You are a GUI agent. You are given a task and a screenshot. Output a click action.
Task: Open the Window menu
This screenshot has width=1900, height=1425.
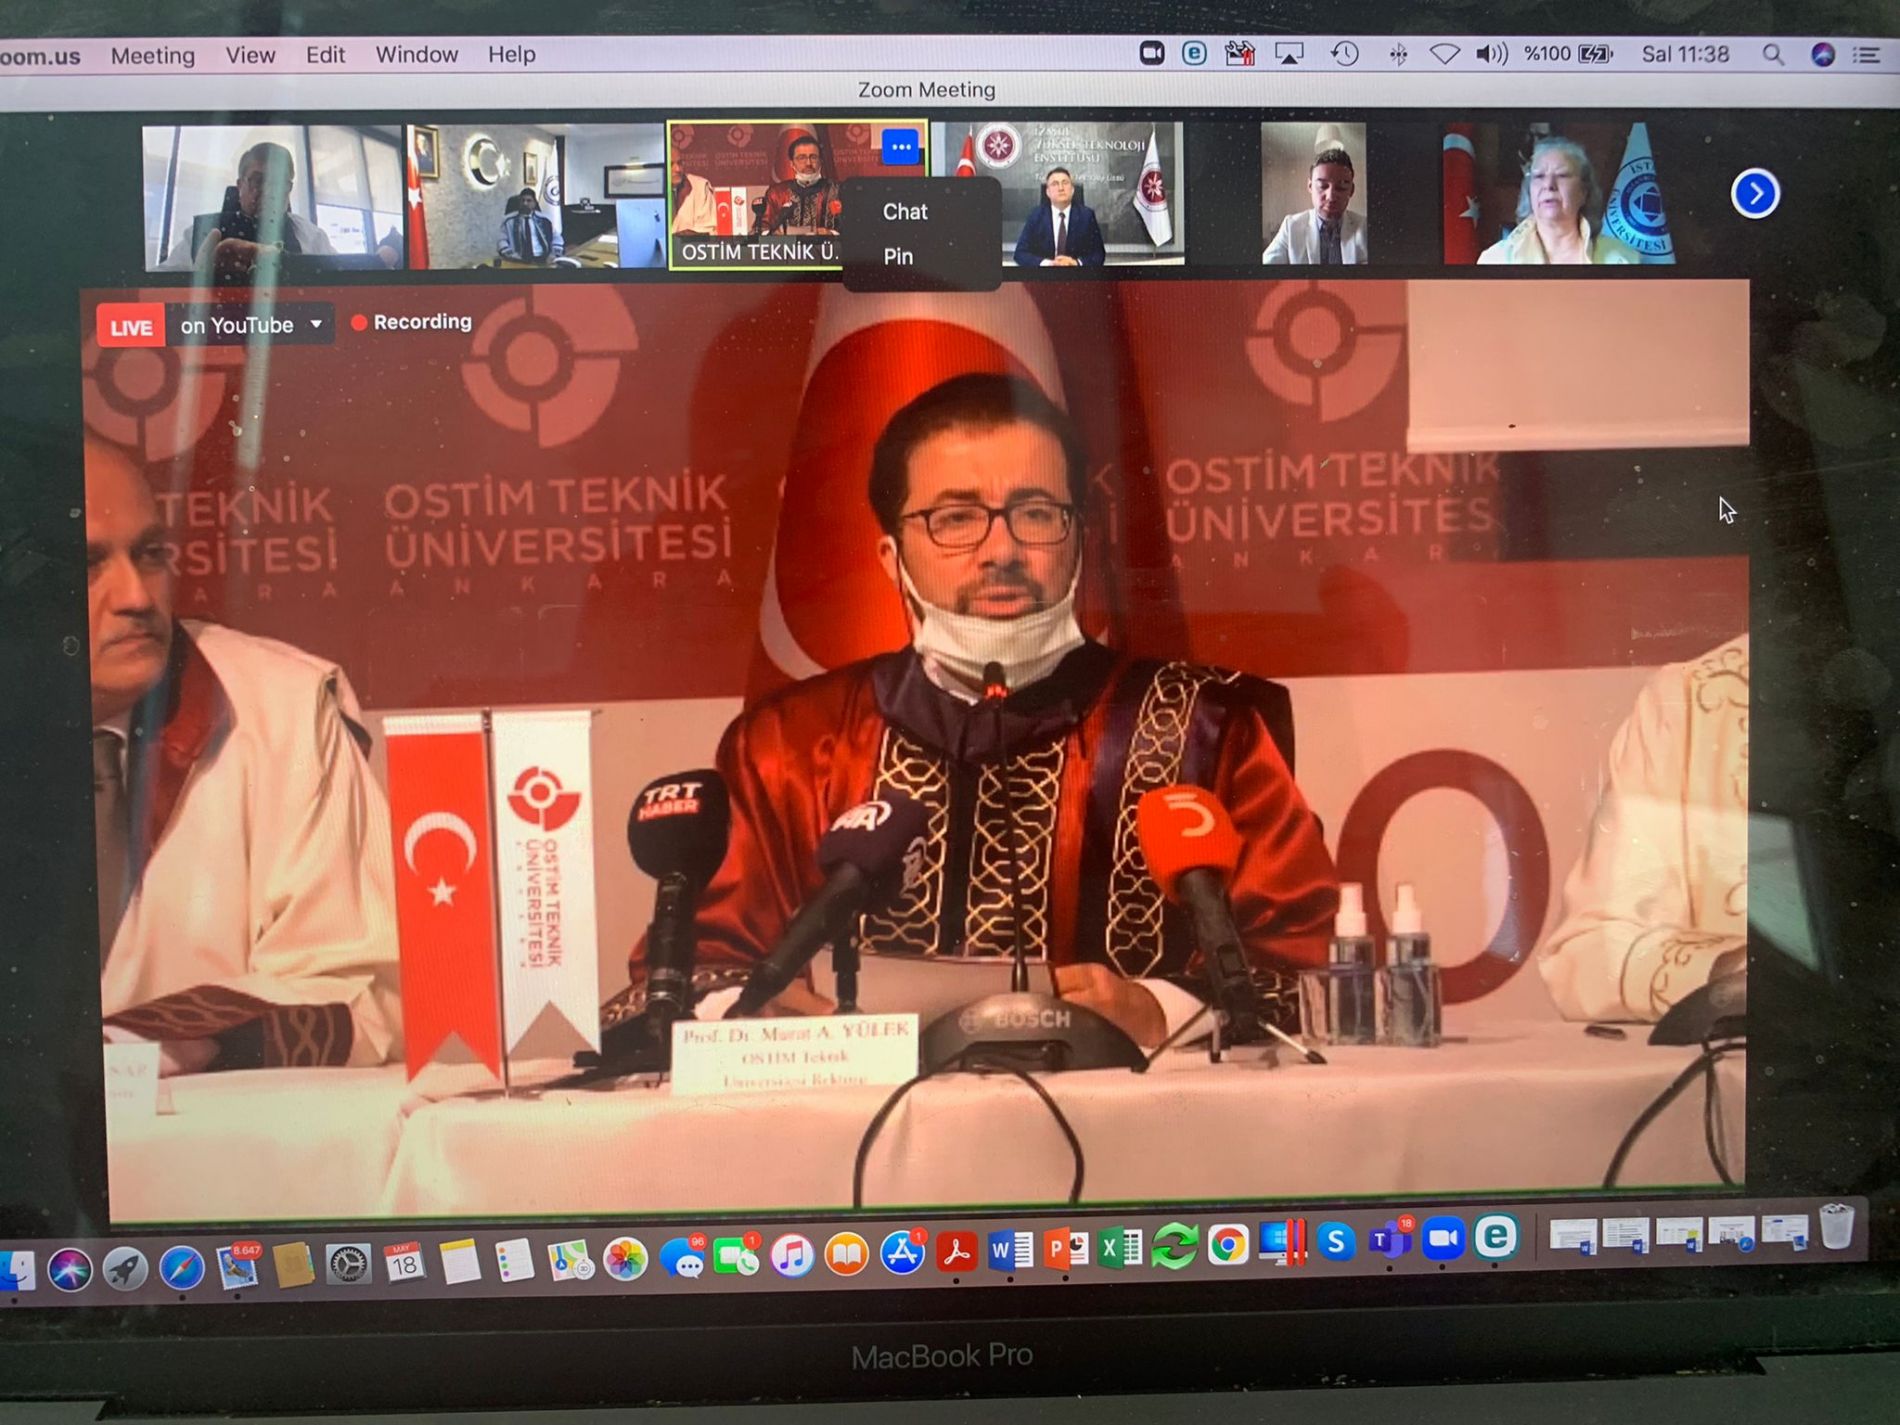[x=416, y=55]
